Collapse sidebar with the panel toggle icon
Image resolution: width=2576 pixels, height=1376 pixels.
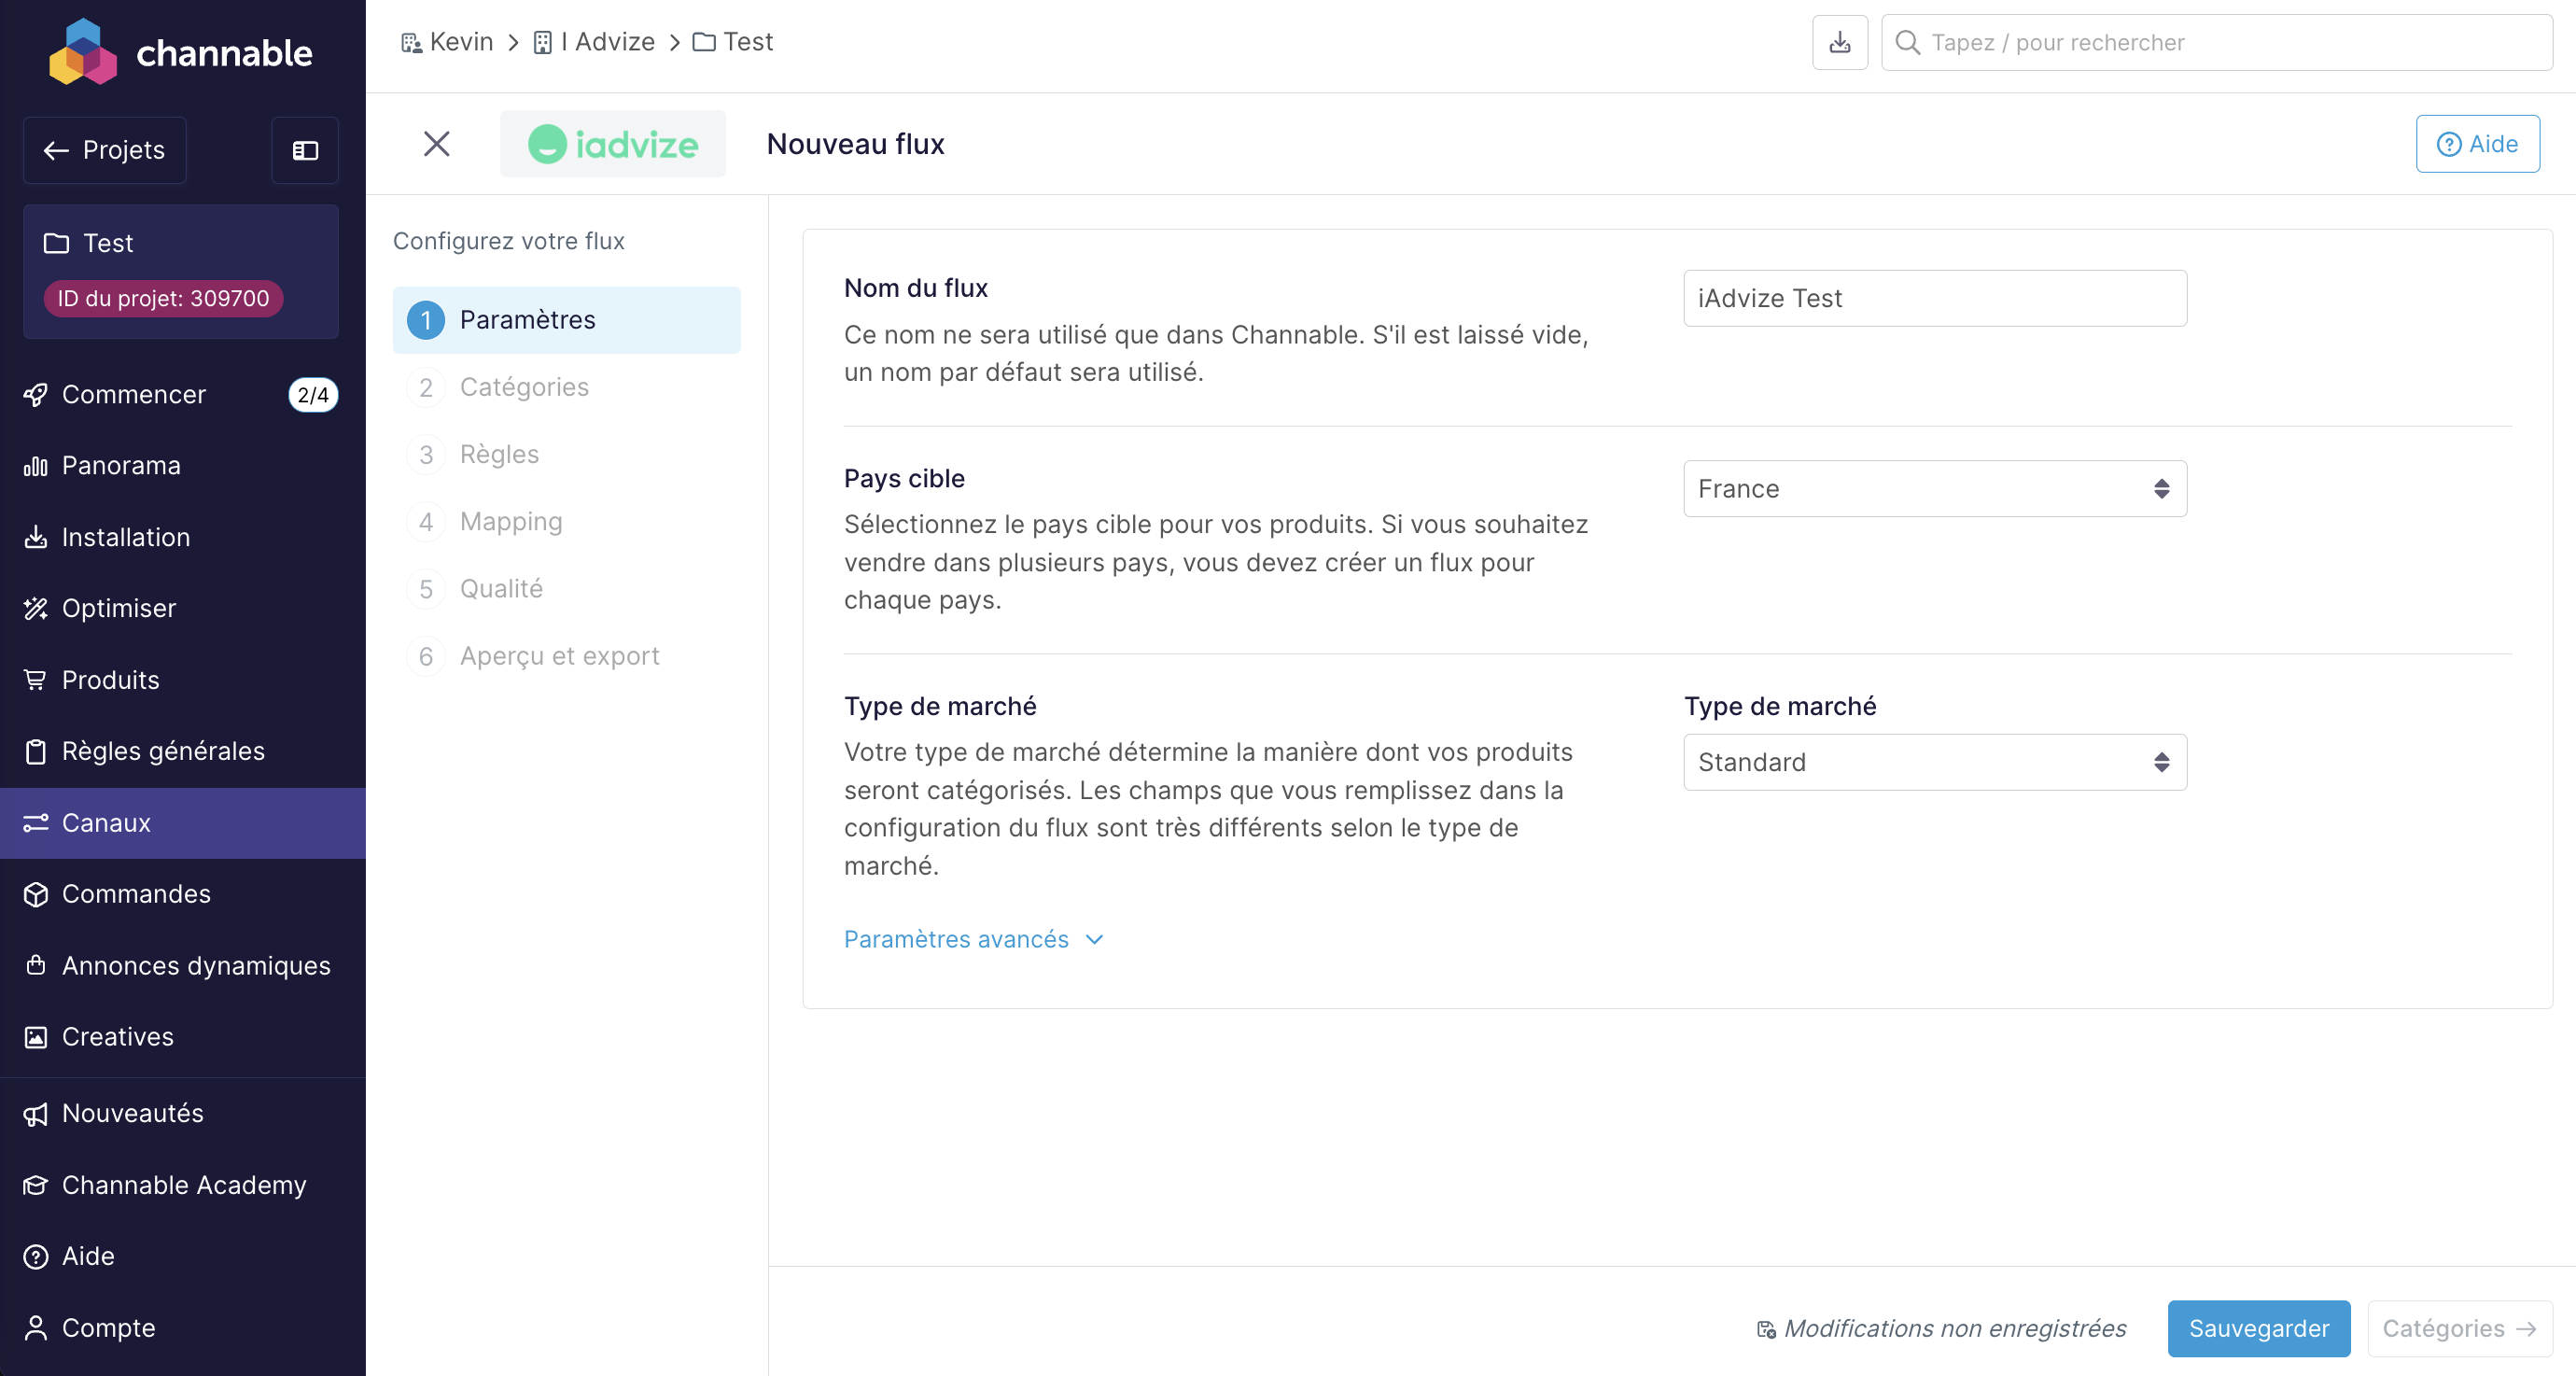(305, 150)
